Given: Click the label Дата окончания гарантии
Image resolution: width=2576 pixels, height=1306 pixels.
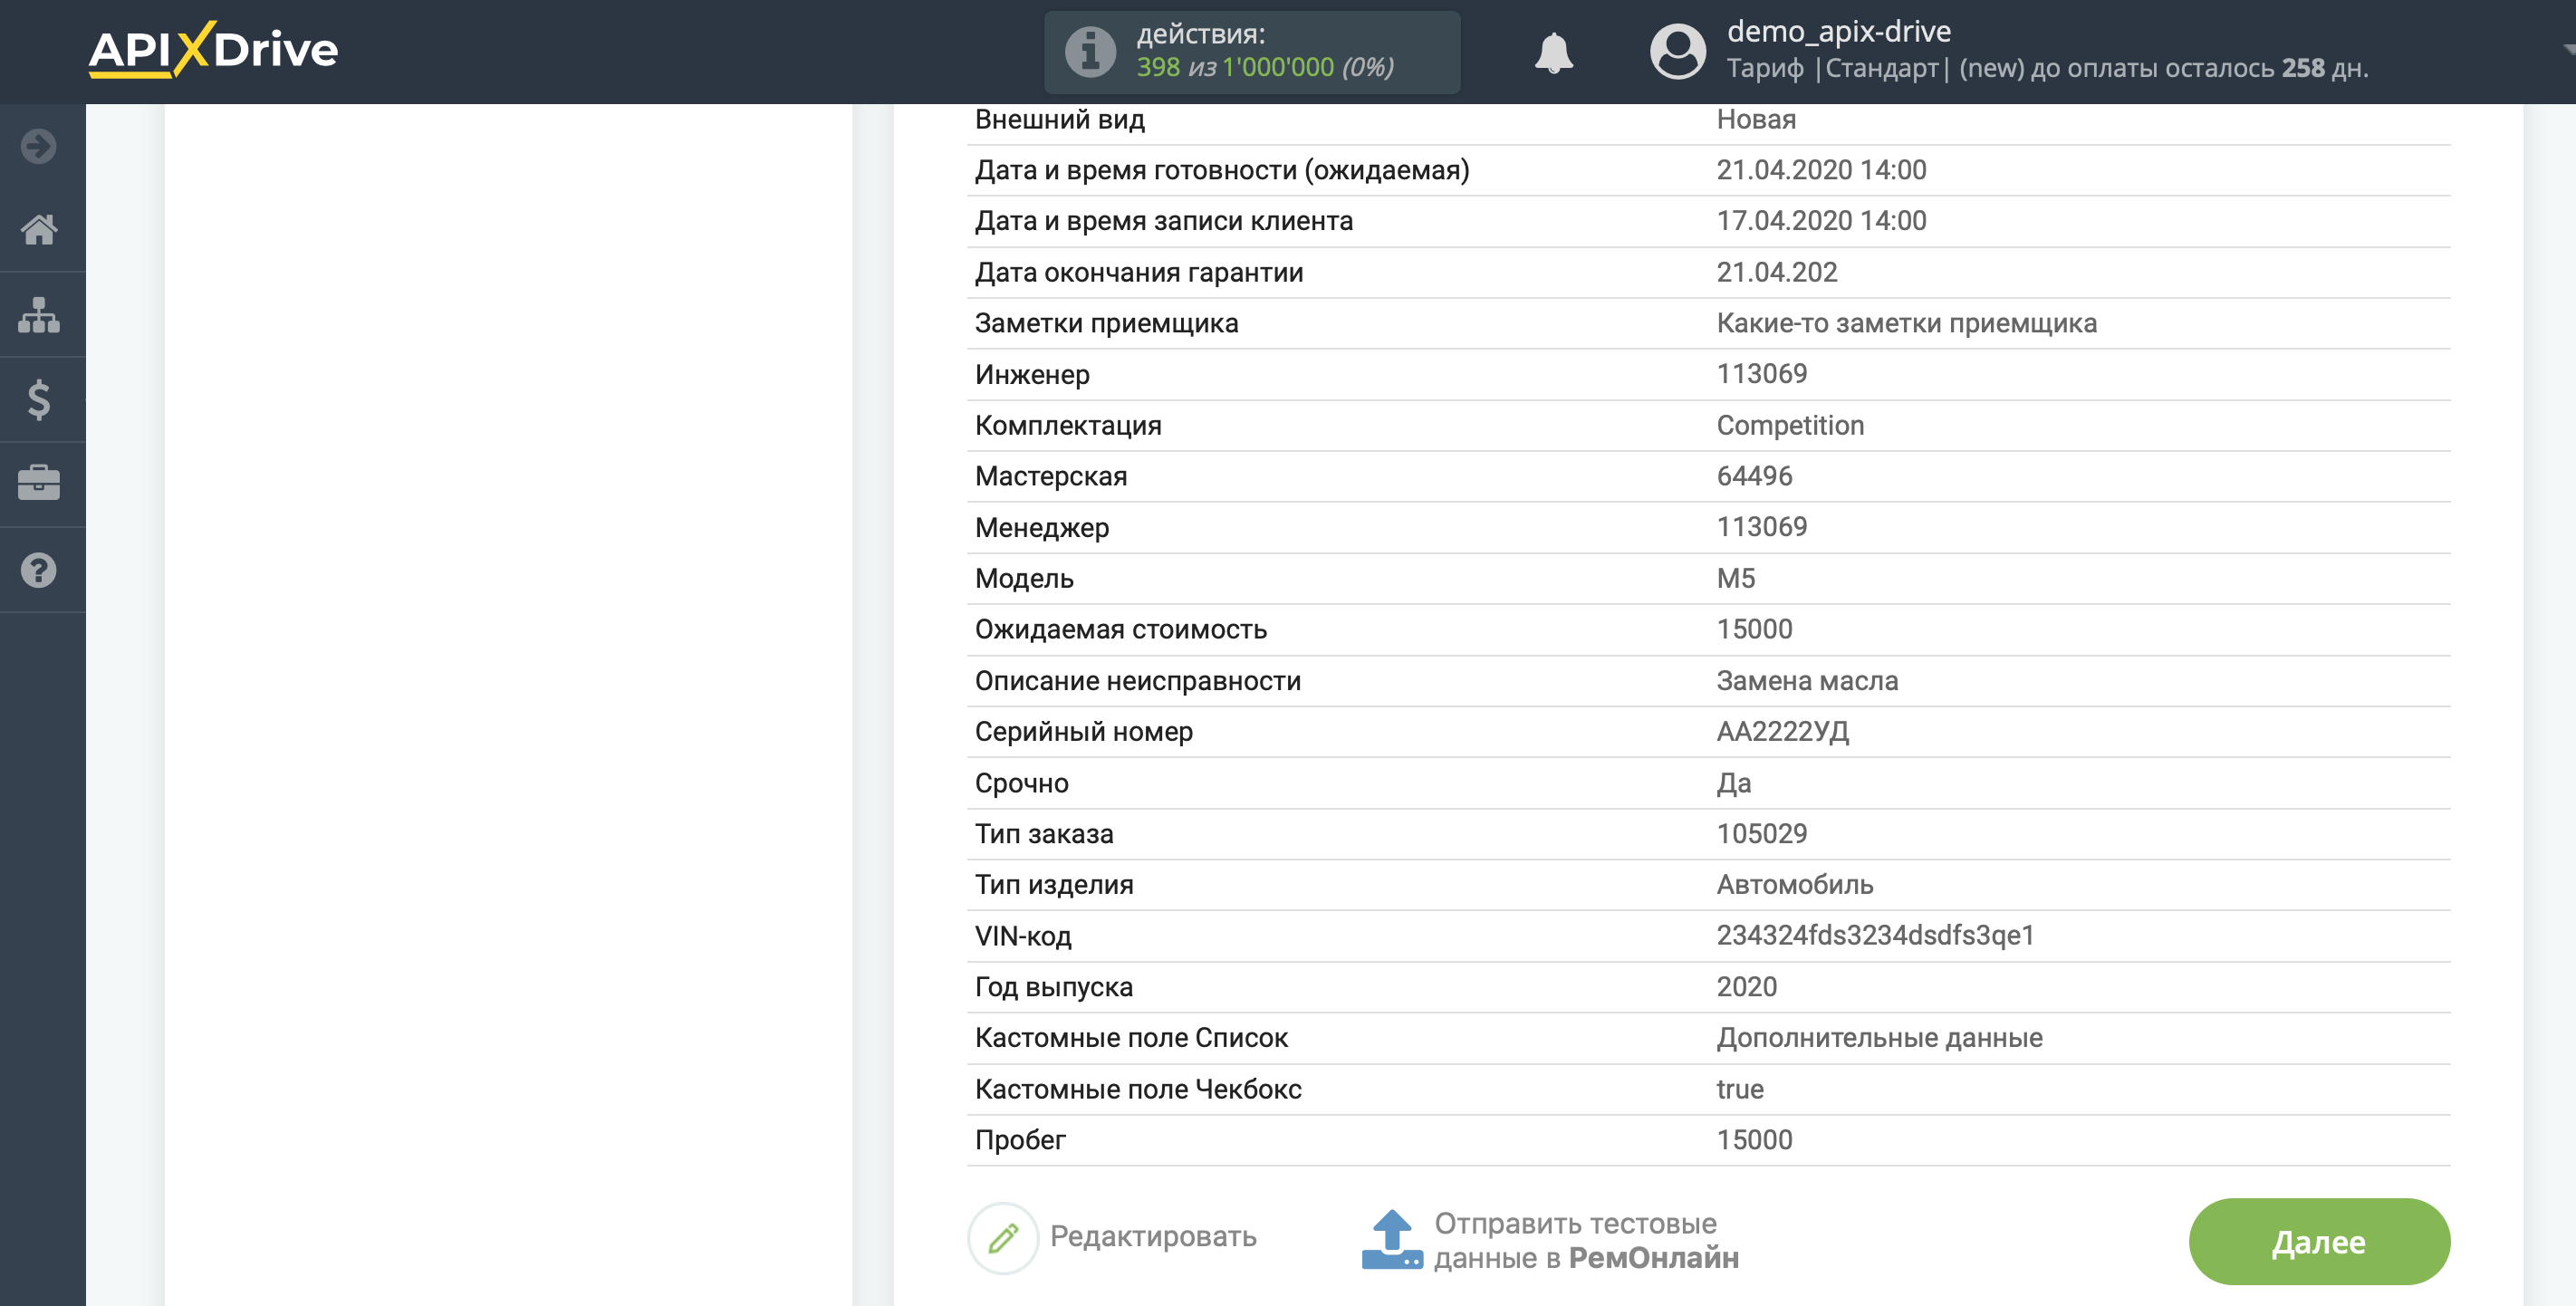Looking at the screenshot, I should (1139, 272).
